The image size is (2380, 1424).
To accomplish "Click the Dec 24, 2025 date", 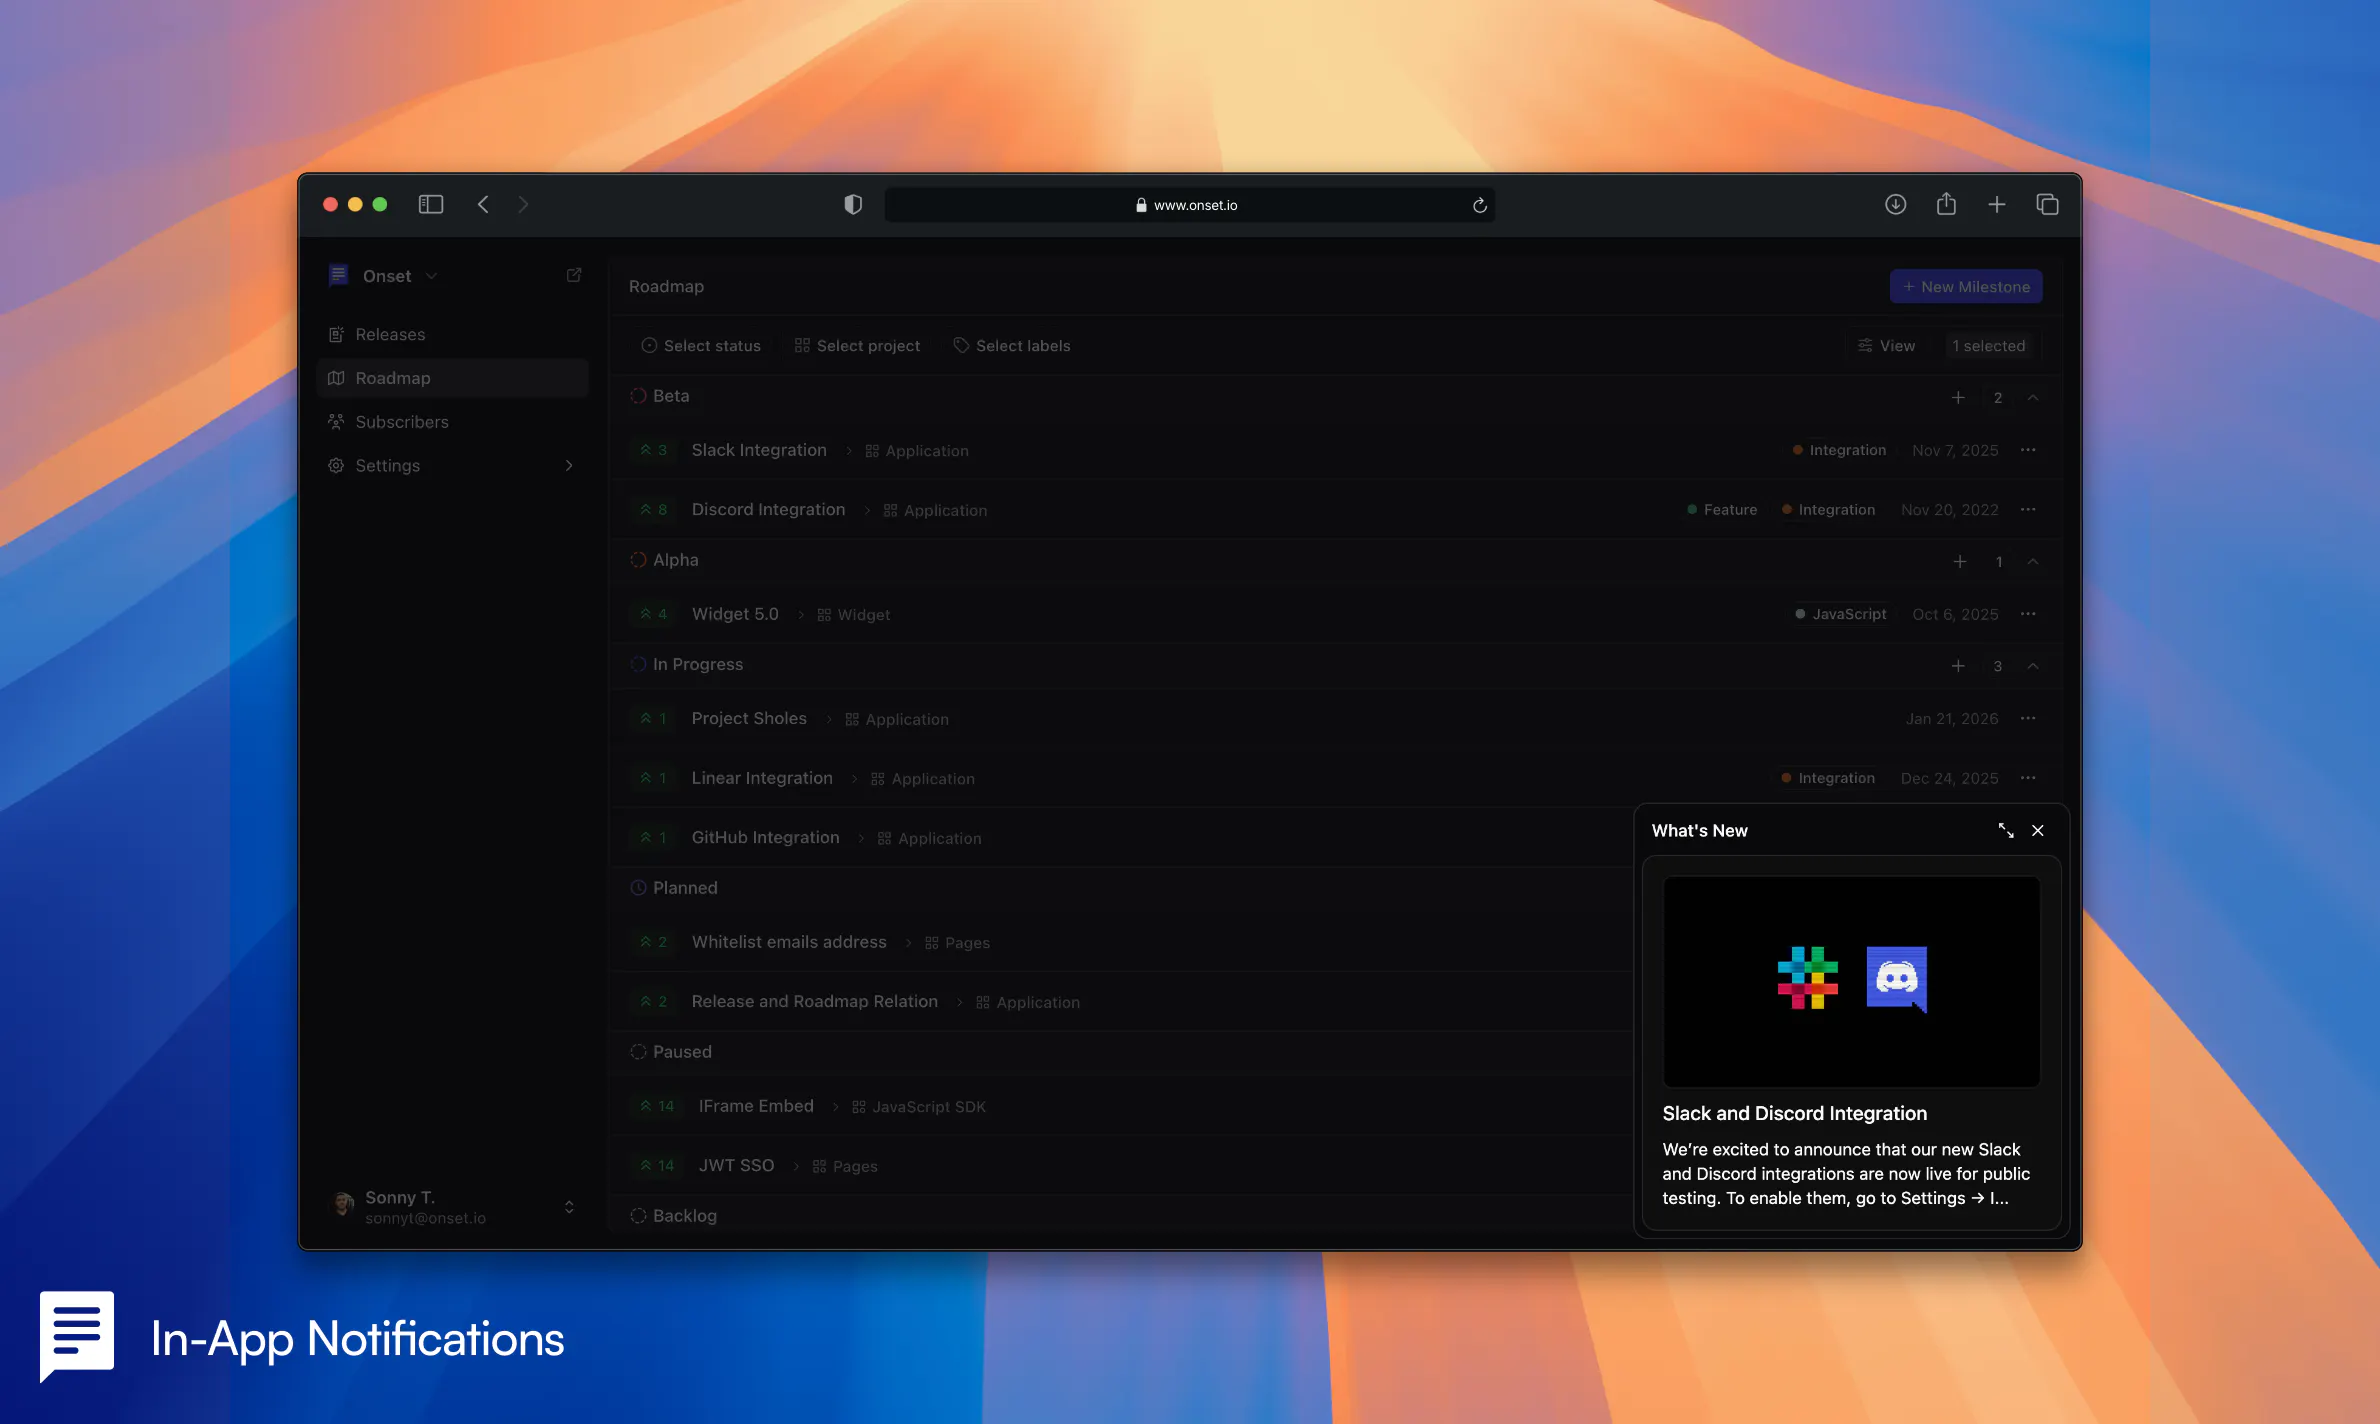I will coord(1949,779).
